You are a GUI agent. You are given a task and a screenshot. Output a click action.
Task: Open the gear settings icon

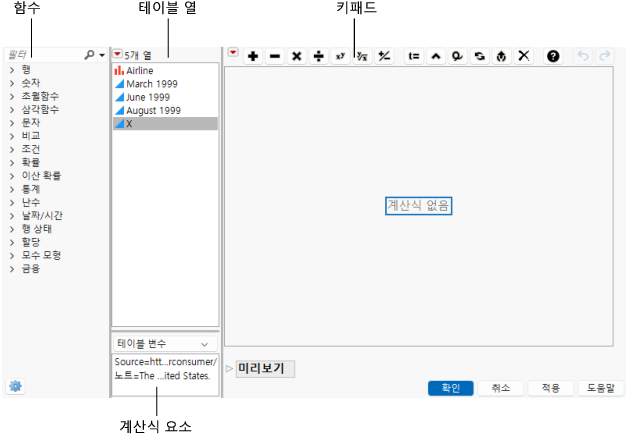tap(16, 386)
